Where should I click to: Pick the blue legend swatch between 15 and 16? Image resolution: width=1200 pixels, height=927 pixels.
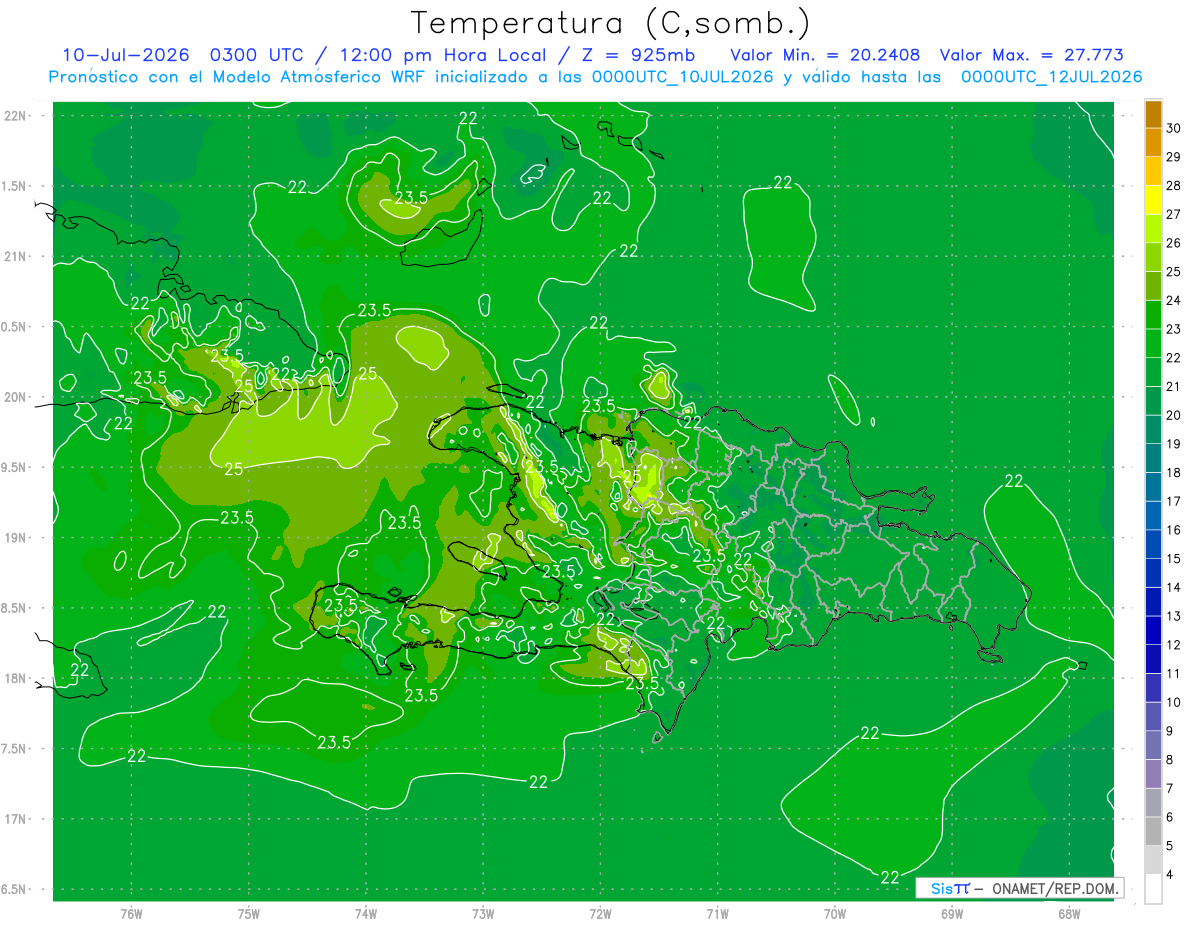tap(1153, 545)
